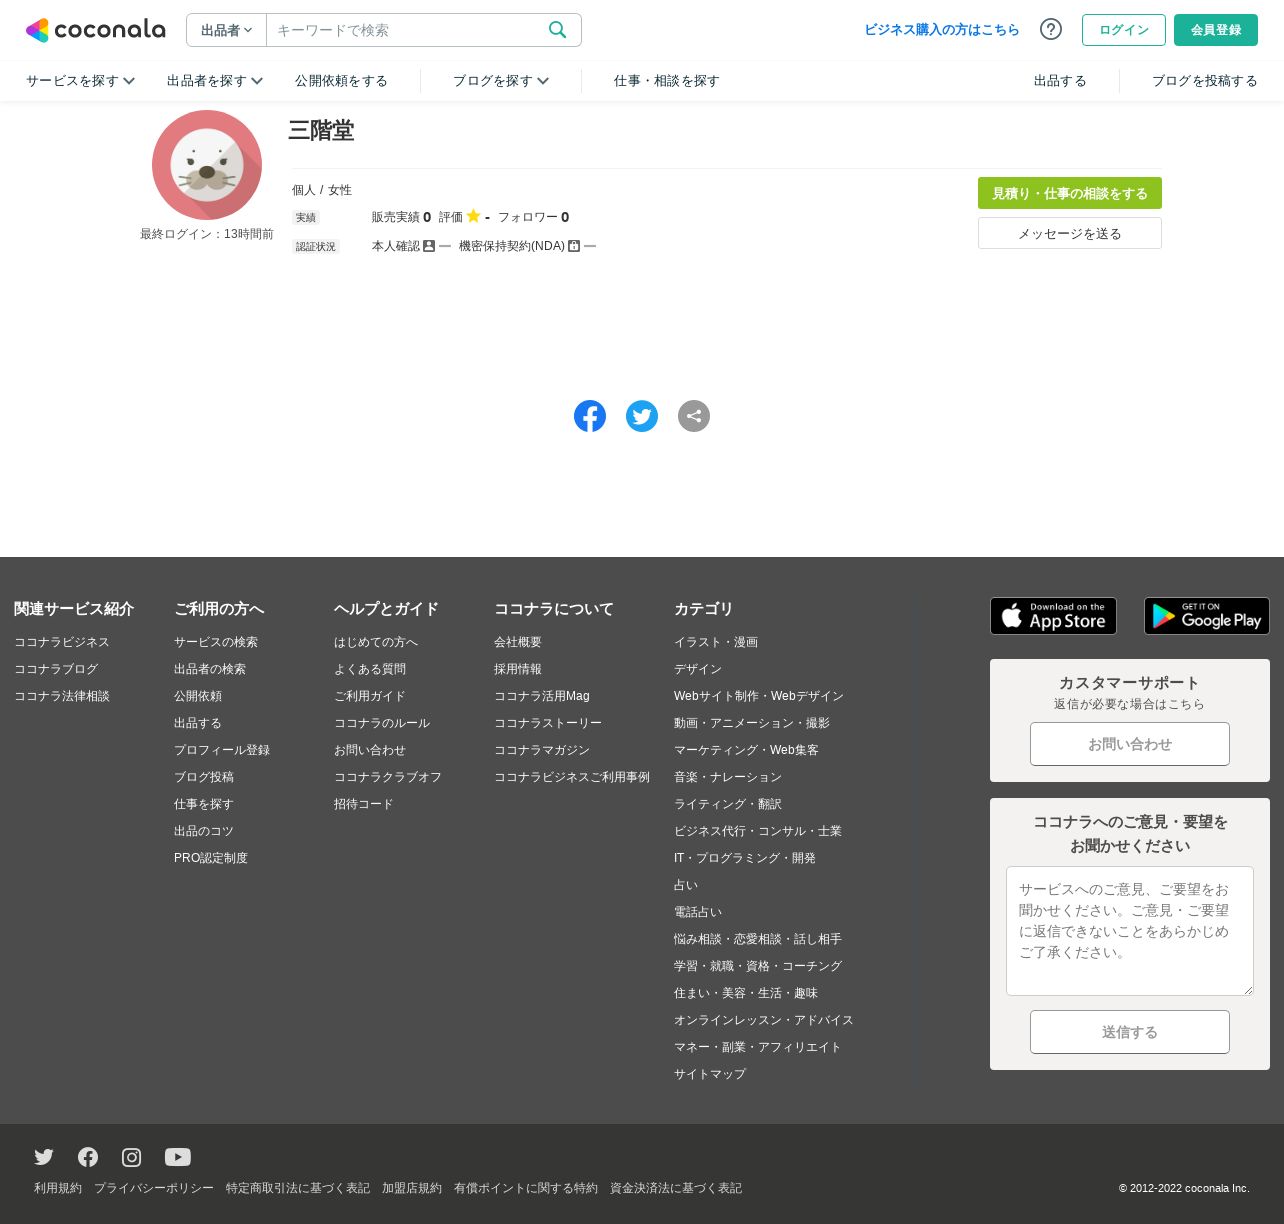Click the seal profile avatar
This screenshot has width=1284, height=1224.
click(x=207, y=165)
